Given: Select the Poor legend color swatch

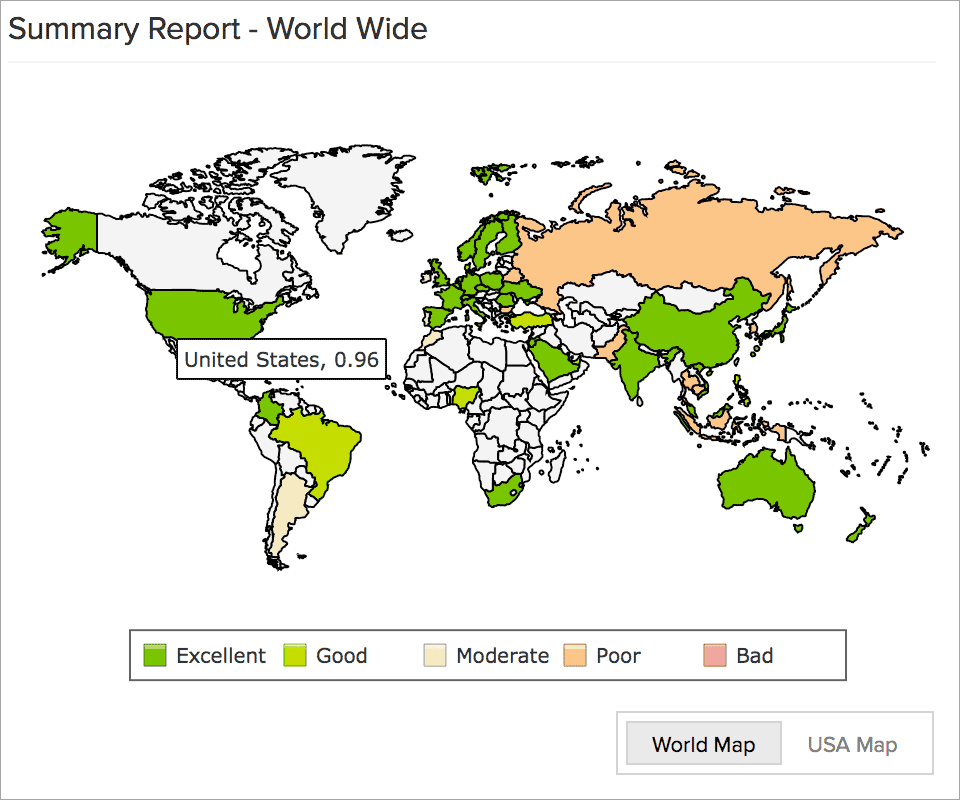Looking at the screenshot, I should point(575,655).
